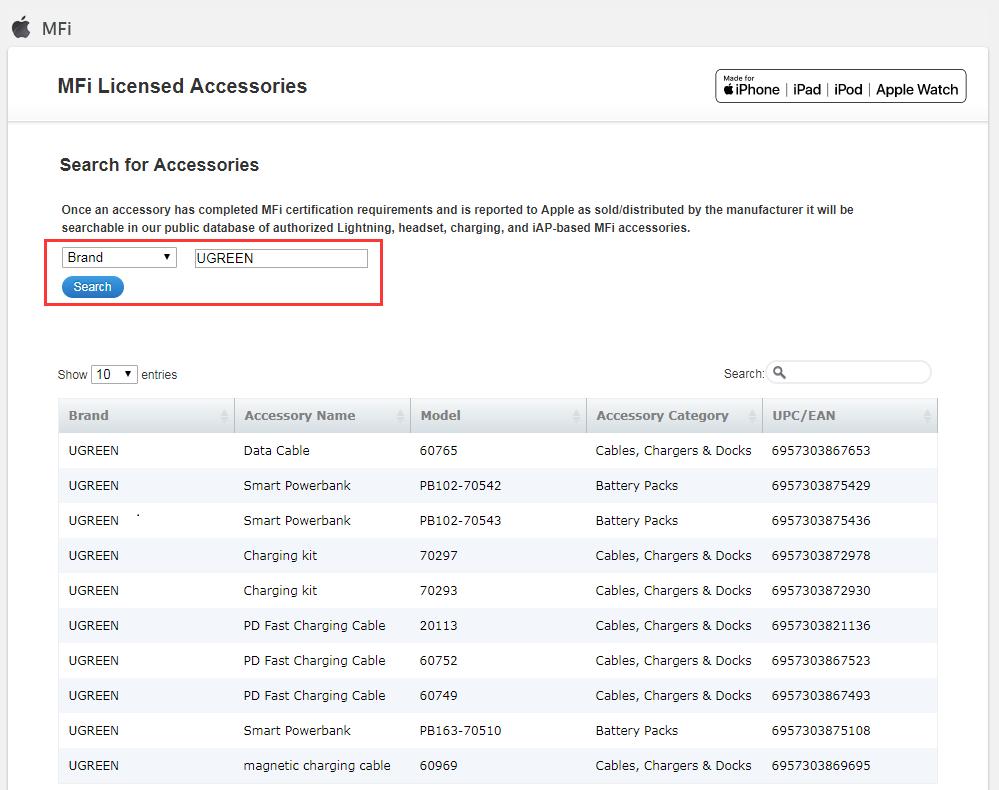Click the Apple logo icon
999x790 pixels.
(x=21, y=28)
